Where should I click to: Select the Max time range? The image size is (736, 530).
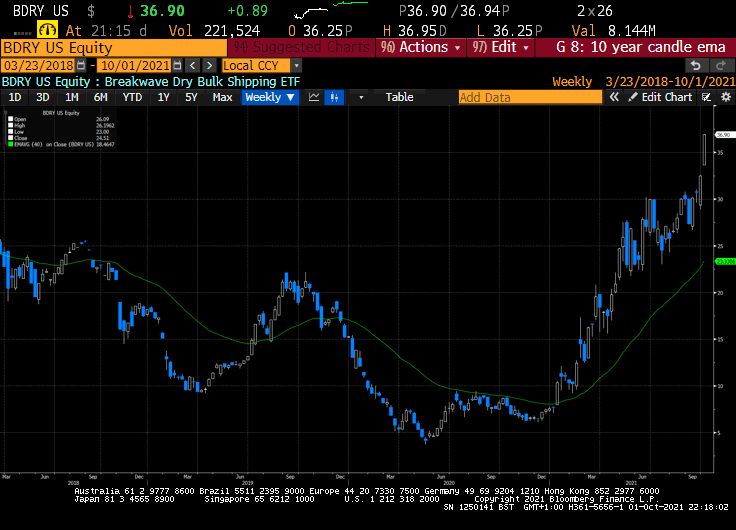point(222,97)
